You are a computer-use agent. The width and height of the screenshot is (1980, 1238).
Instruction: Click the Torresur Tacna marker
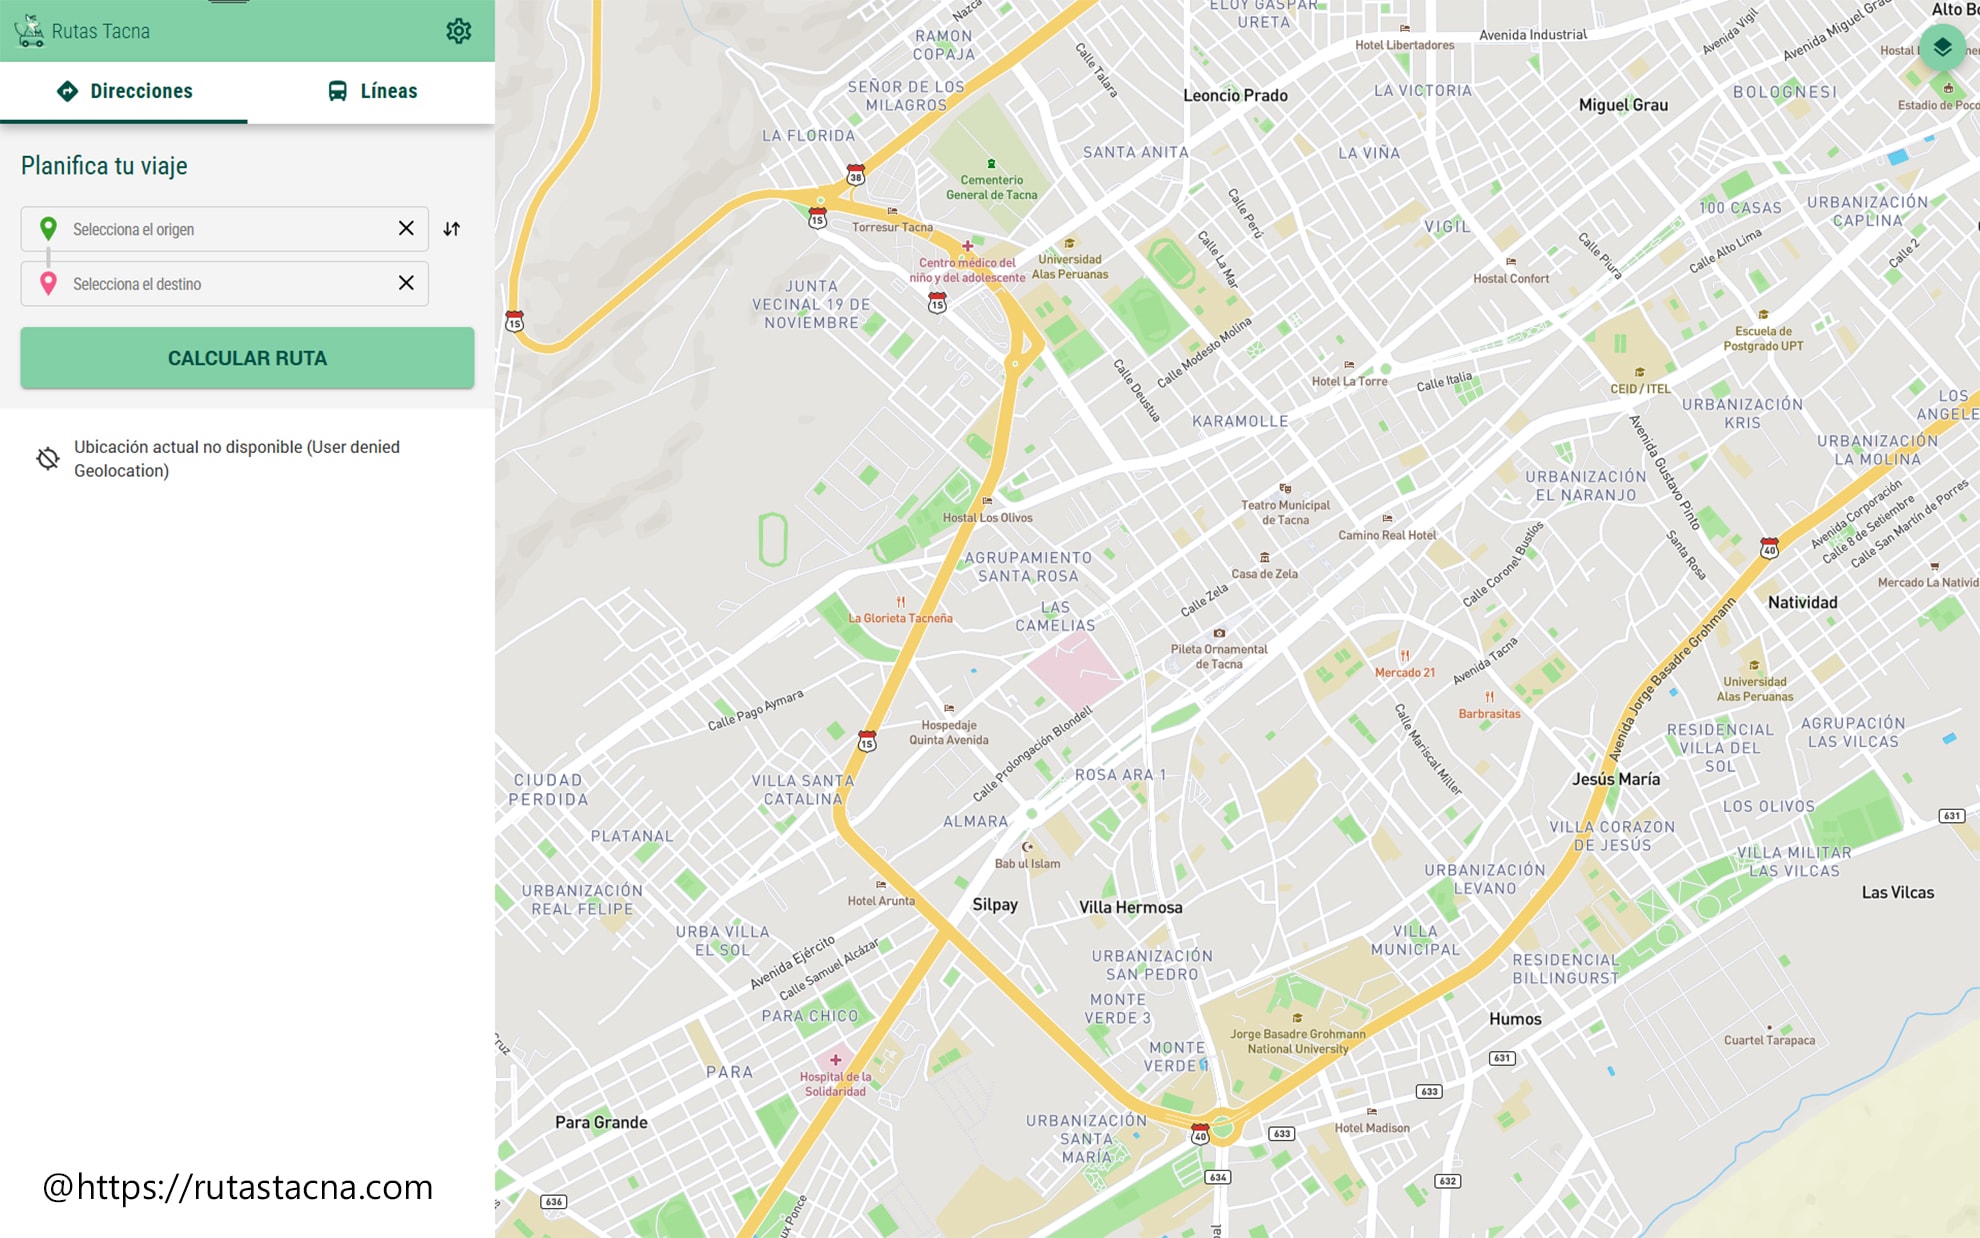(x=892, y=211)
